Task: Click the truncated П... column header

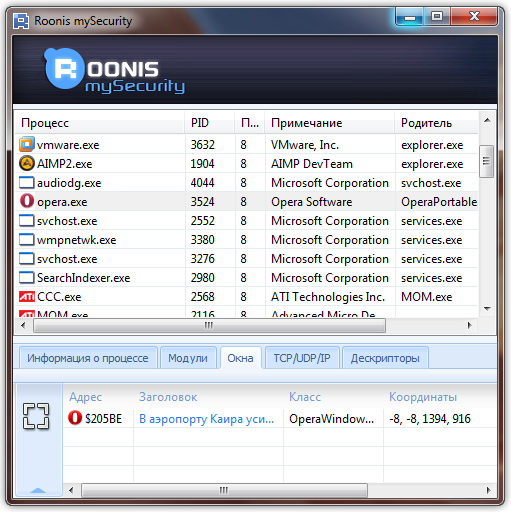Action: (250, 123)
